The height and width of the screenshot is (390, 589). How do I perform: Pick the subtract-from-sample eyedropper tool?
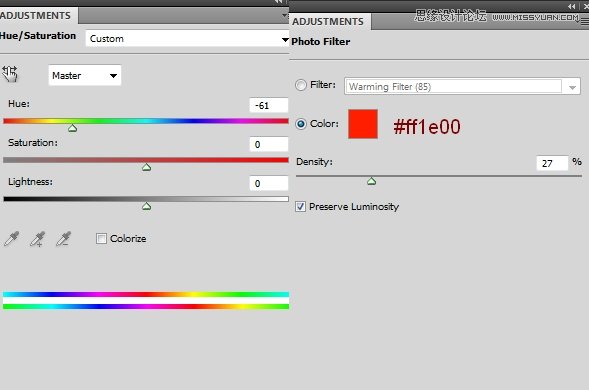click(x=63, y=239)
